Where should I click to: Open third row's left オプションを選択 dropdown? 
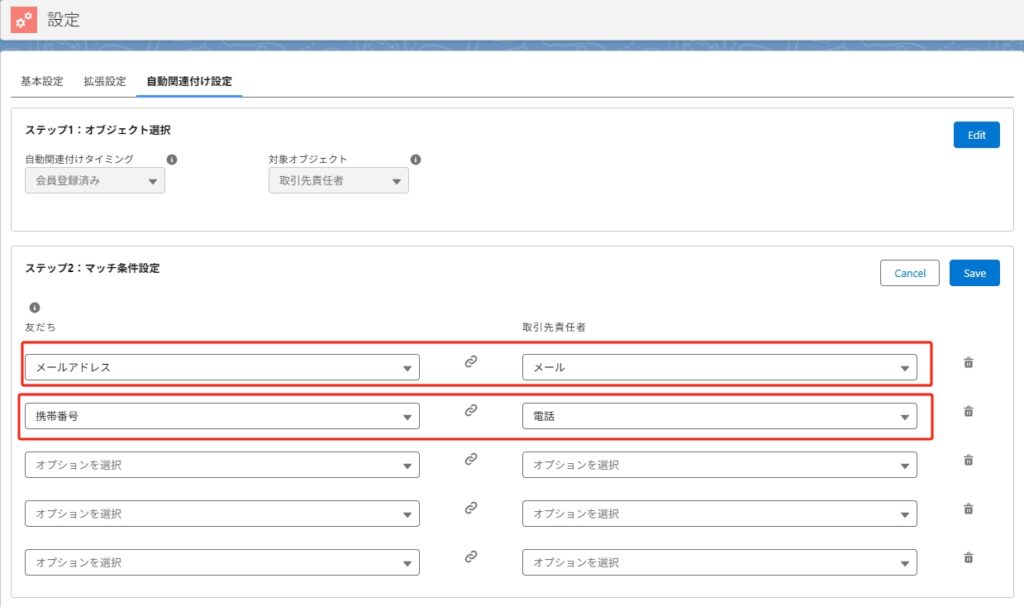tap(222, 465)
